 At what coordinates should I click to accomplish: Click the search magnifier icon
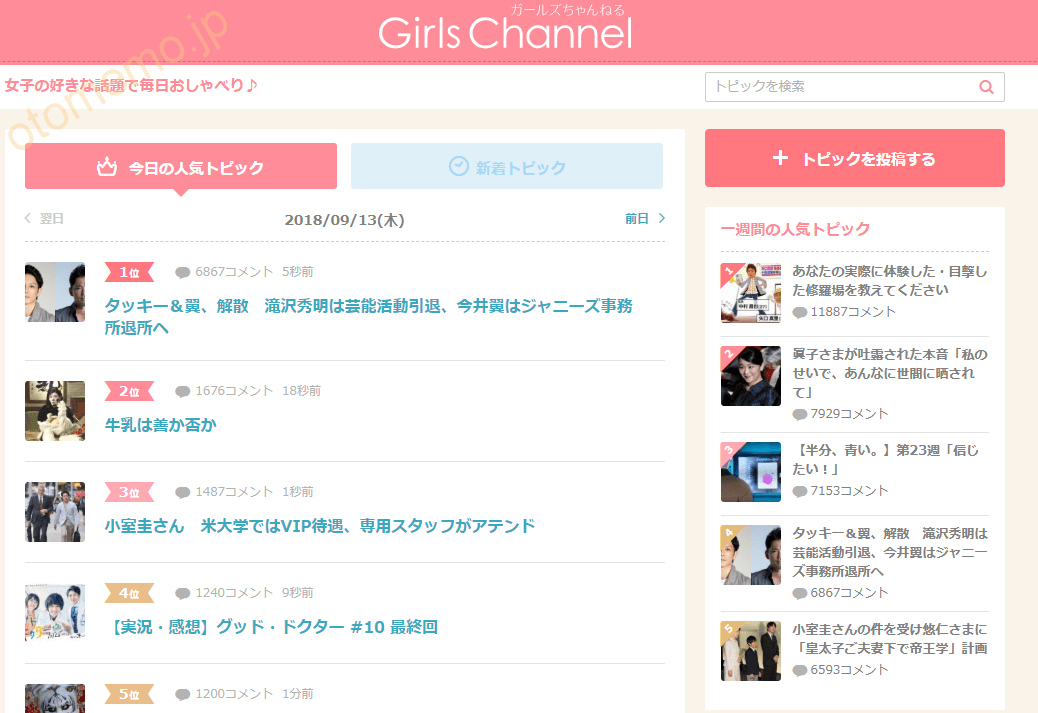click(x=986, y=87)
